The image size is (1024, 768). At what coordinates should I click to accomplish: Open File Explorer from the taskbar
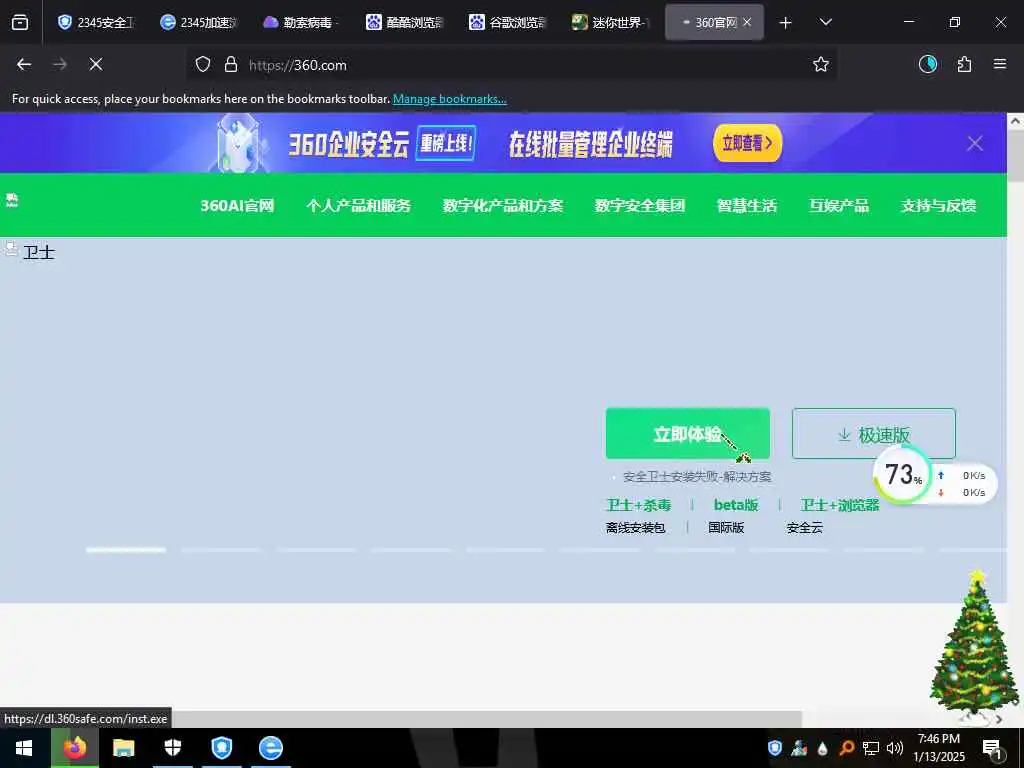tap(123, 748)
